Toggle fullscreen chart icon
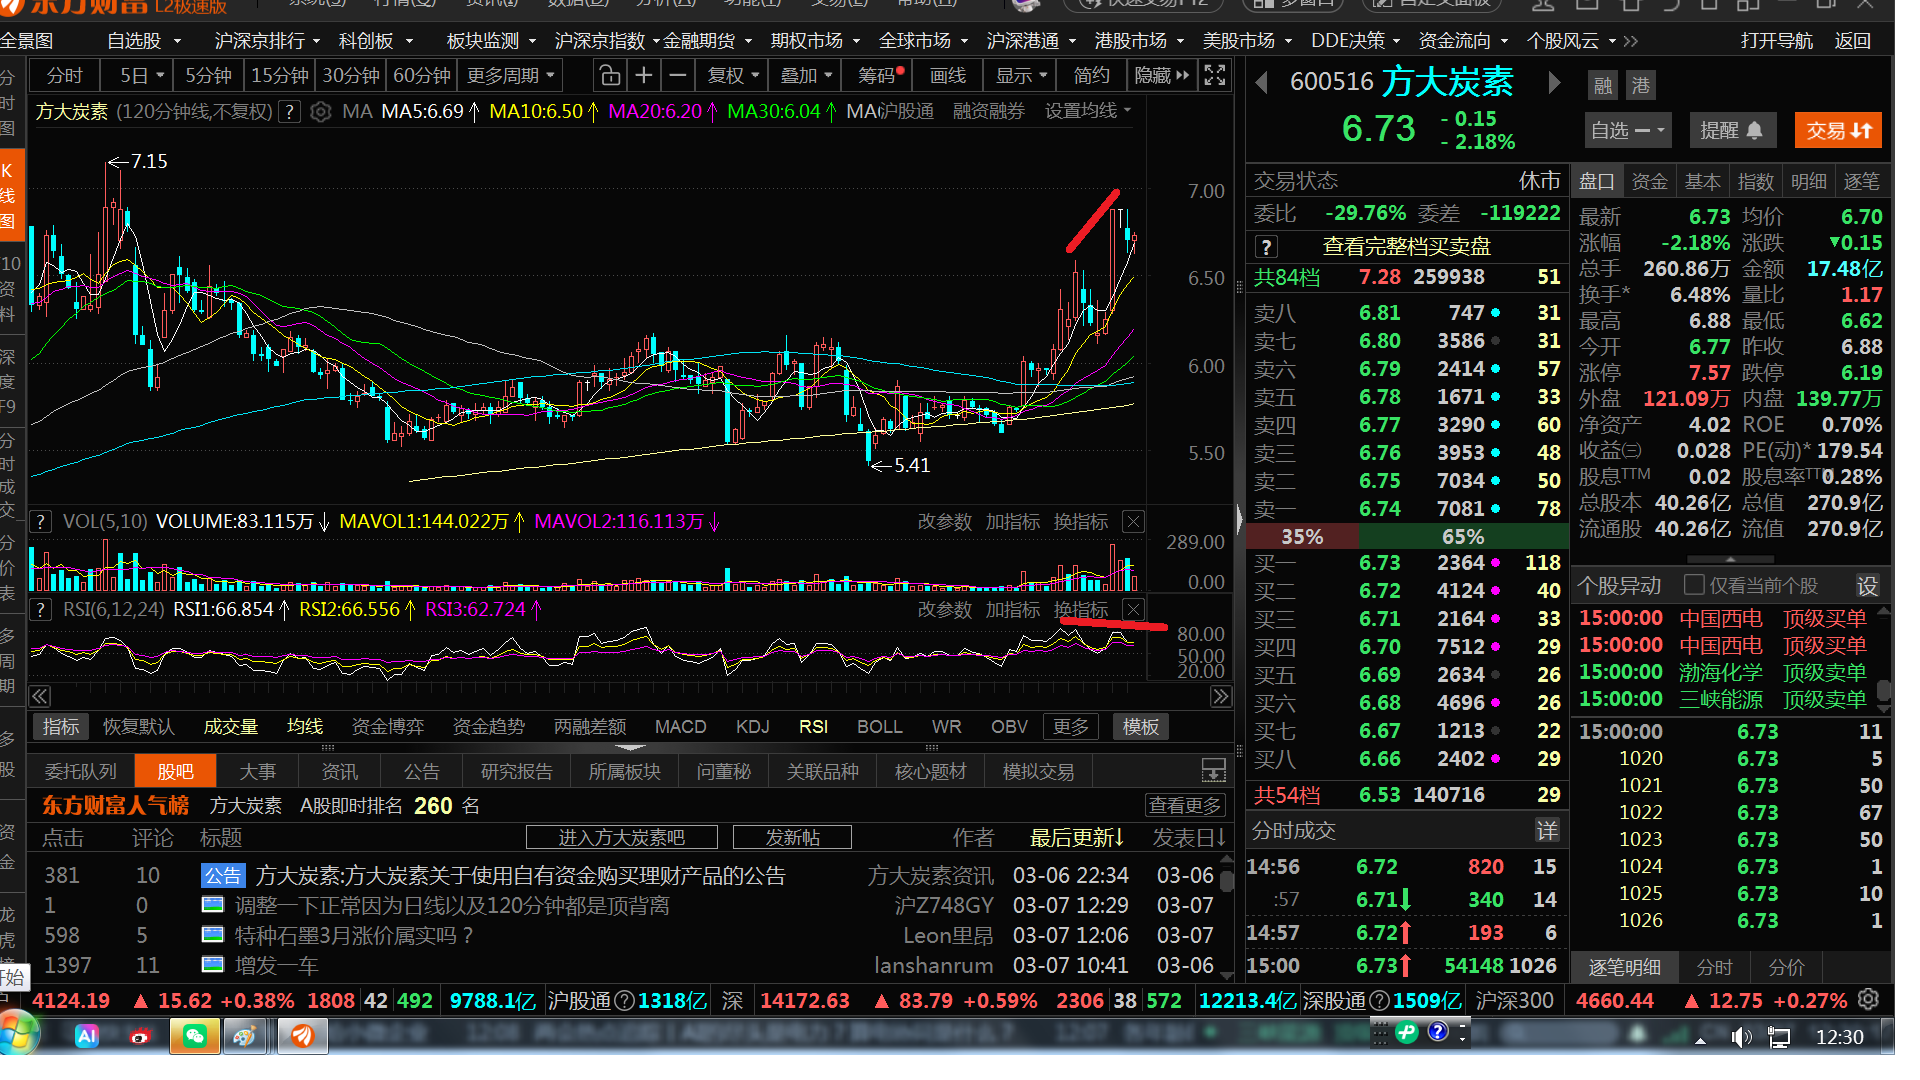 (x=1215, y=76)
